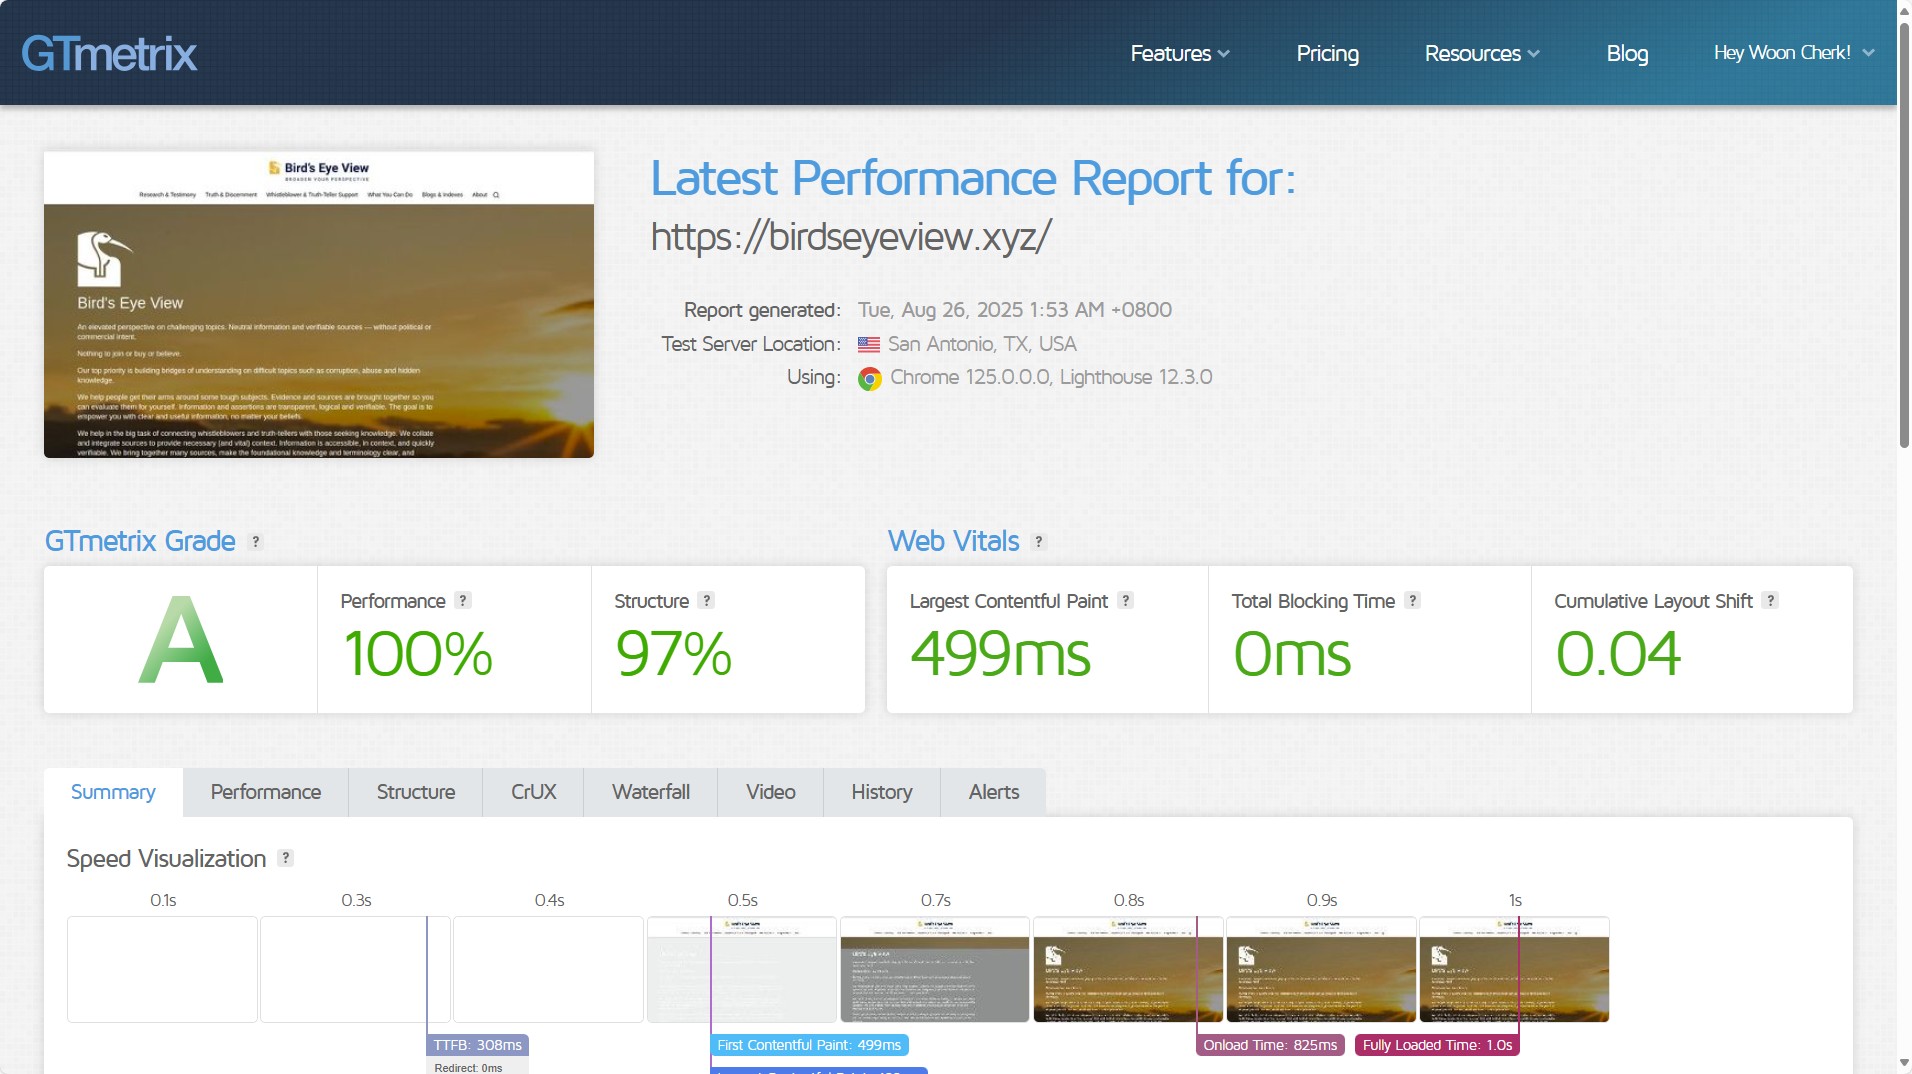
Task: Click the Onload Time: 825ms marker
Action: tap(1270, 1045)
